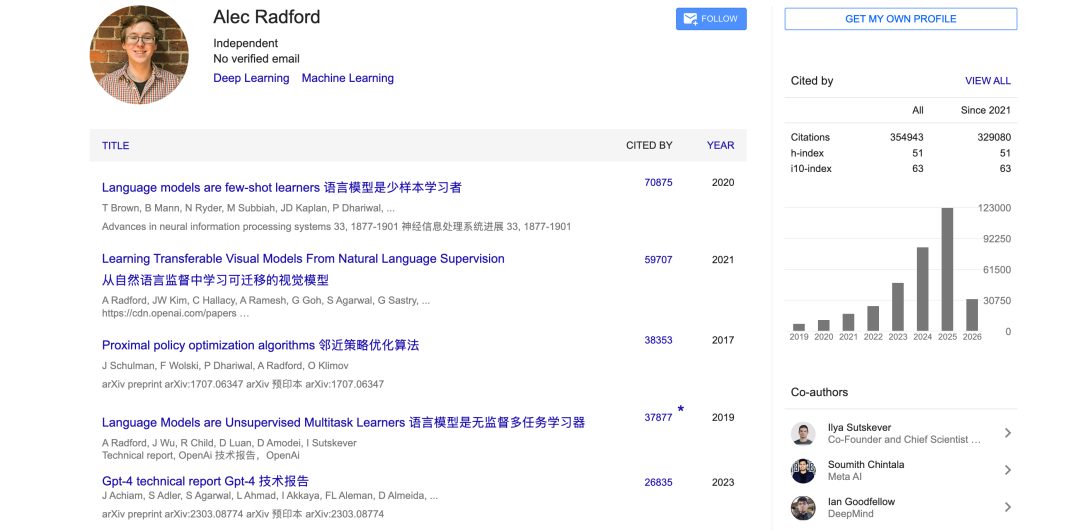Click Ilya Sutskever's avatar picture
This screenshot has width=1080, height=531.
point(803,433)
